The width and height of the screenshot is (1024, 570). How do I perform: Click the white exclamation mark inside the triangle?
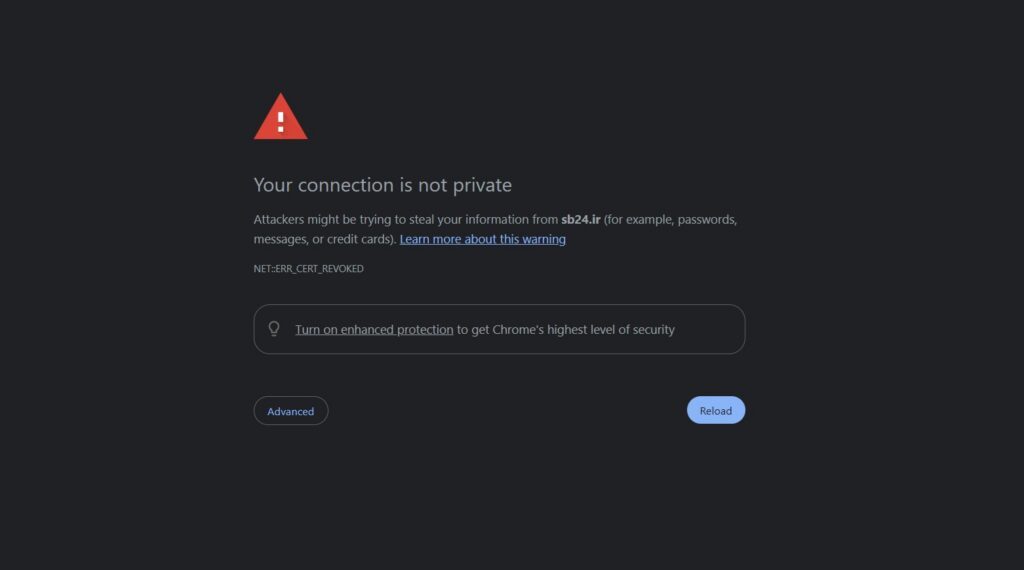(x=280, y=121)
